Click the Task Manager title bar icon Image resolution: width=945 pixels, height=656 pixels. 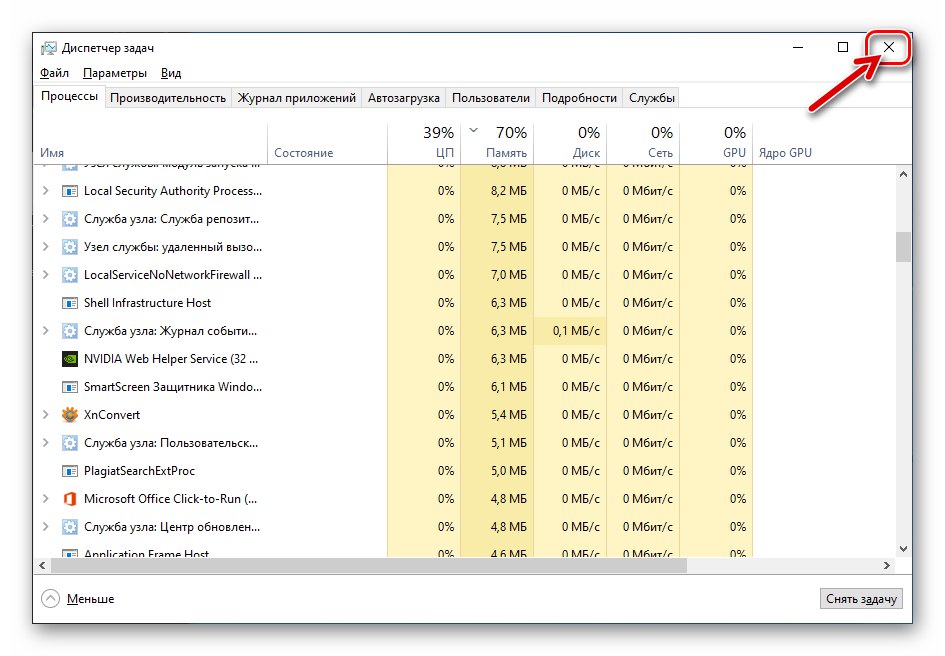pos(49,48)
